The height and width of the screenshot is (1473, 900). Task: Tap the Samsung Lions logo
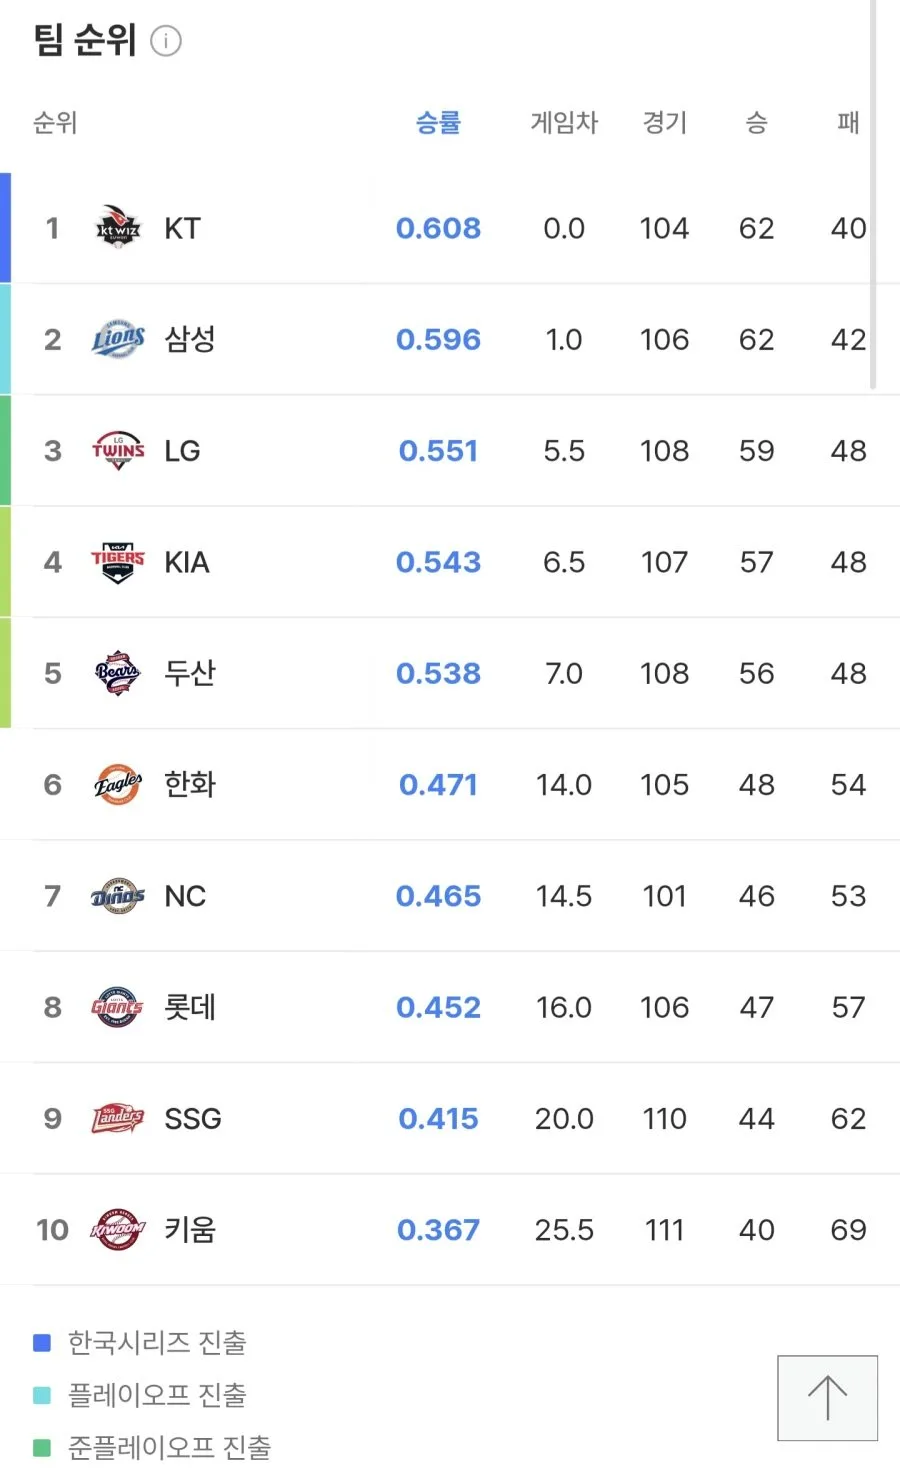118,339
